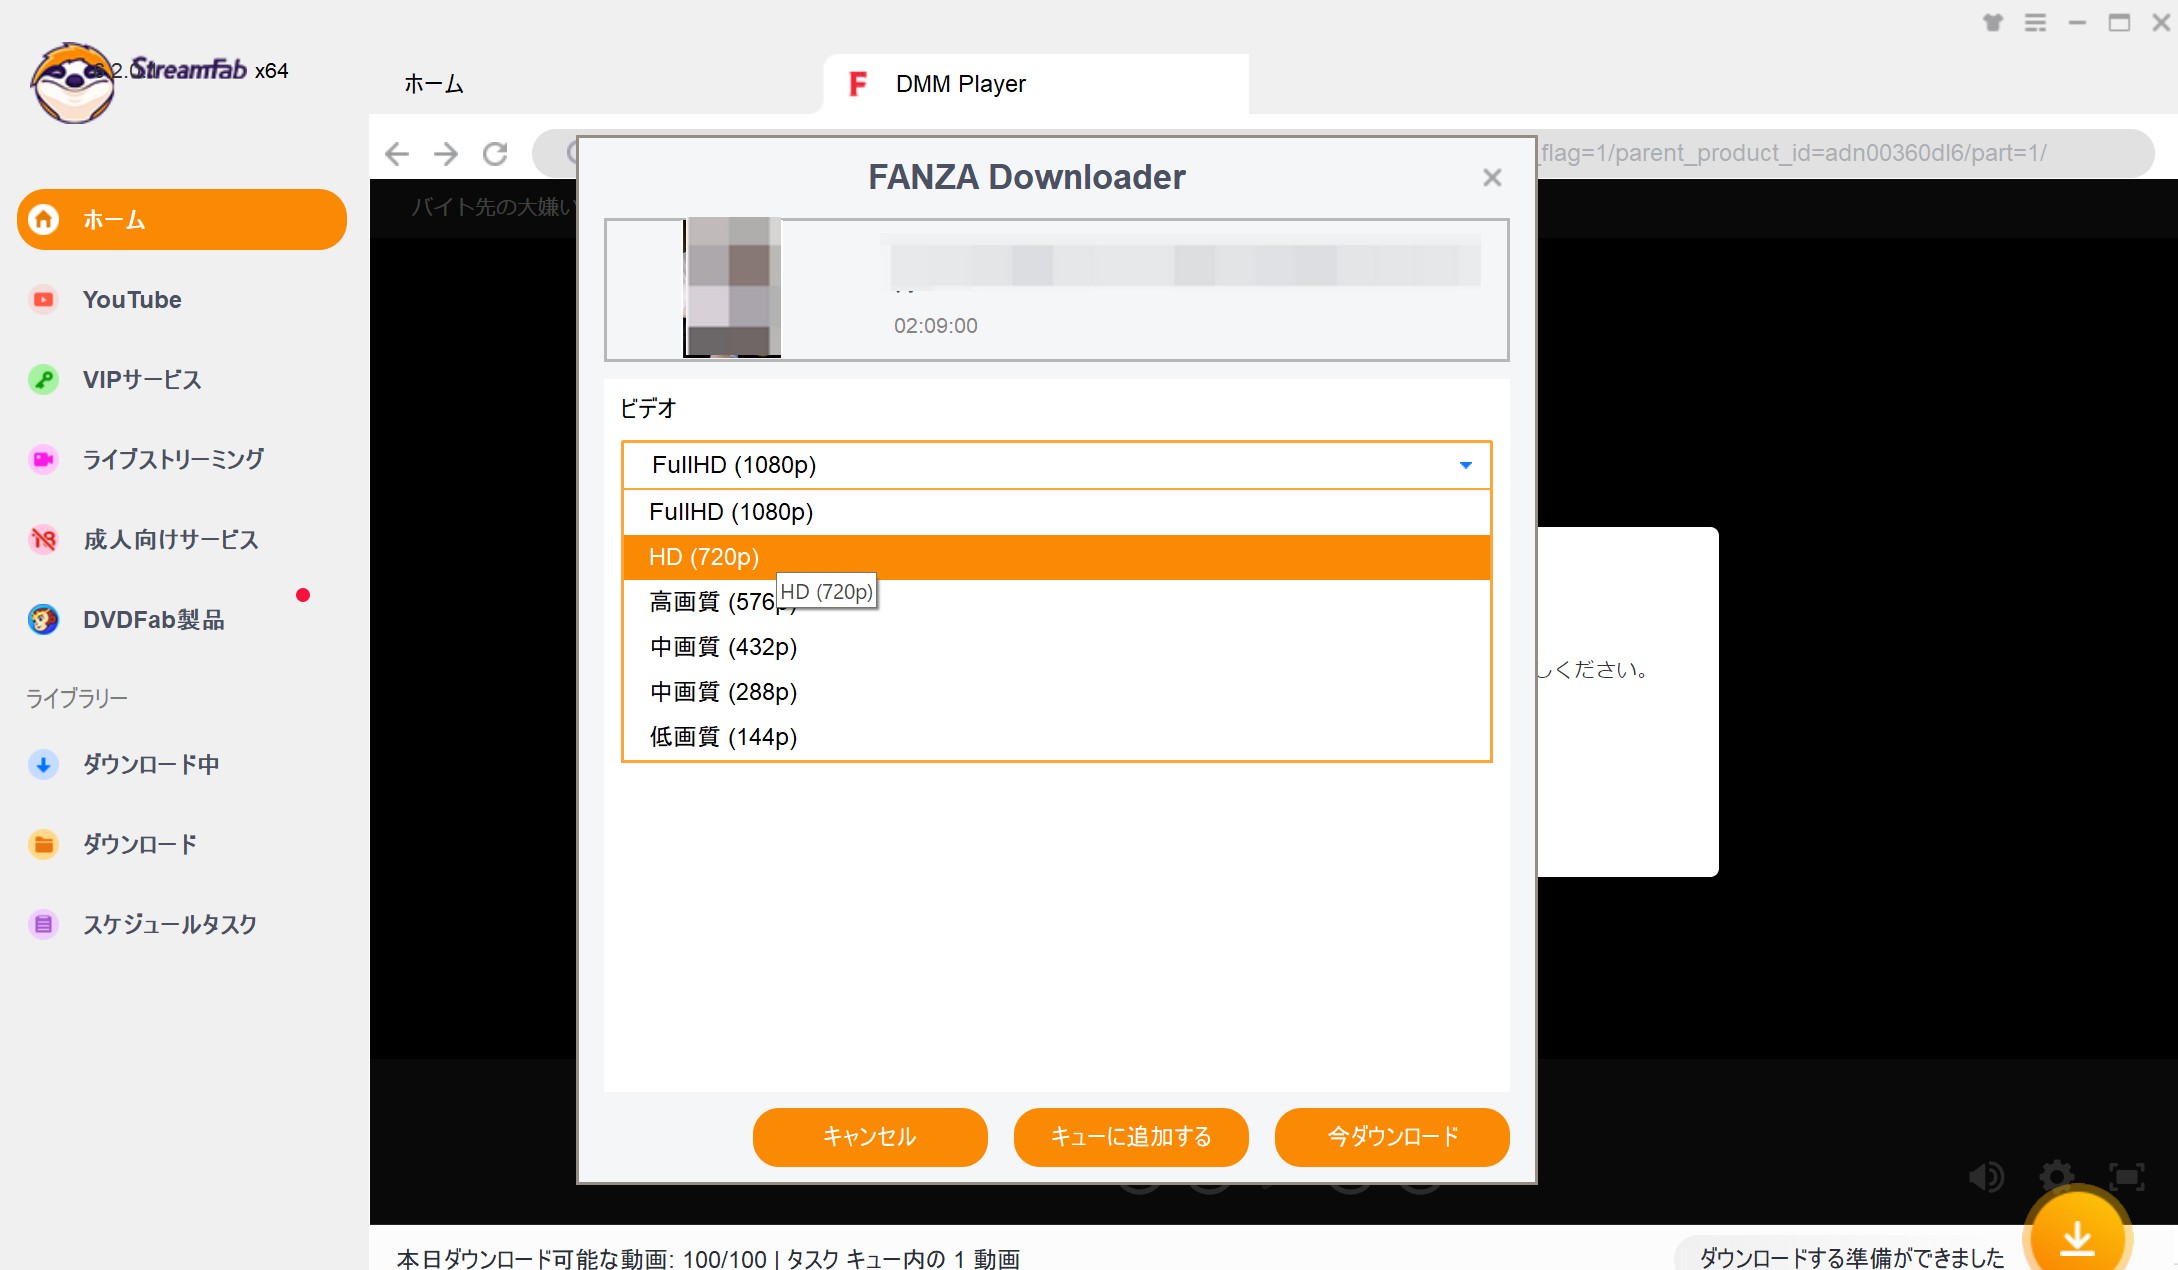
Task: Click the schedule task purple icon
Action: click(43, 924)
